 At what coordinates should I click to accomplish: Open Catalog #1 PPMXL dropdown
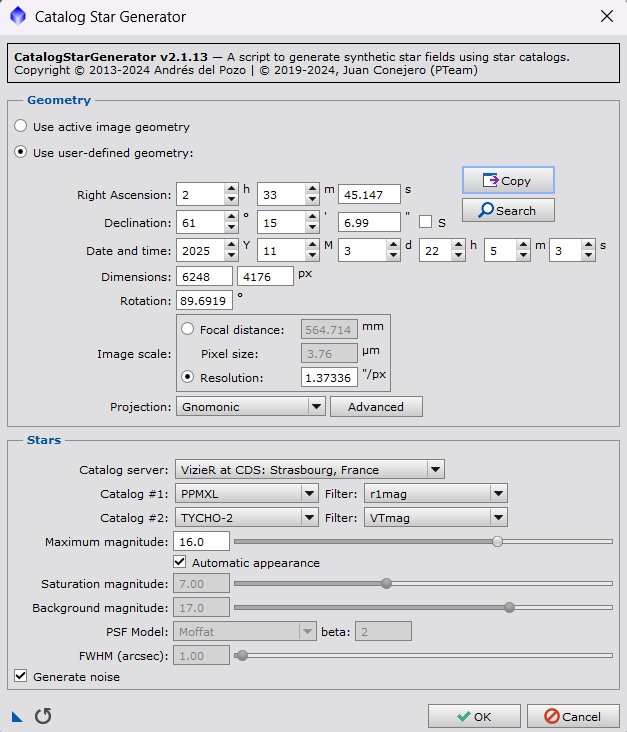click(247, 493)
